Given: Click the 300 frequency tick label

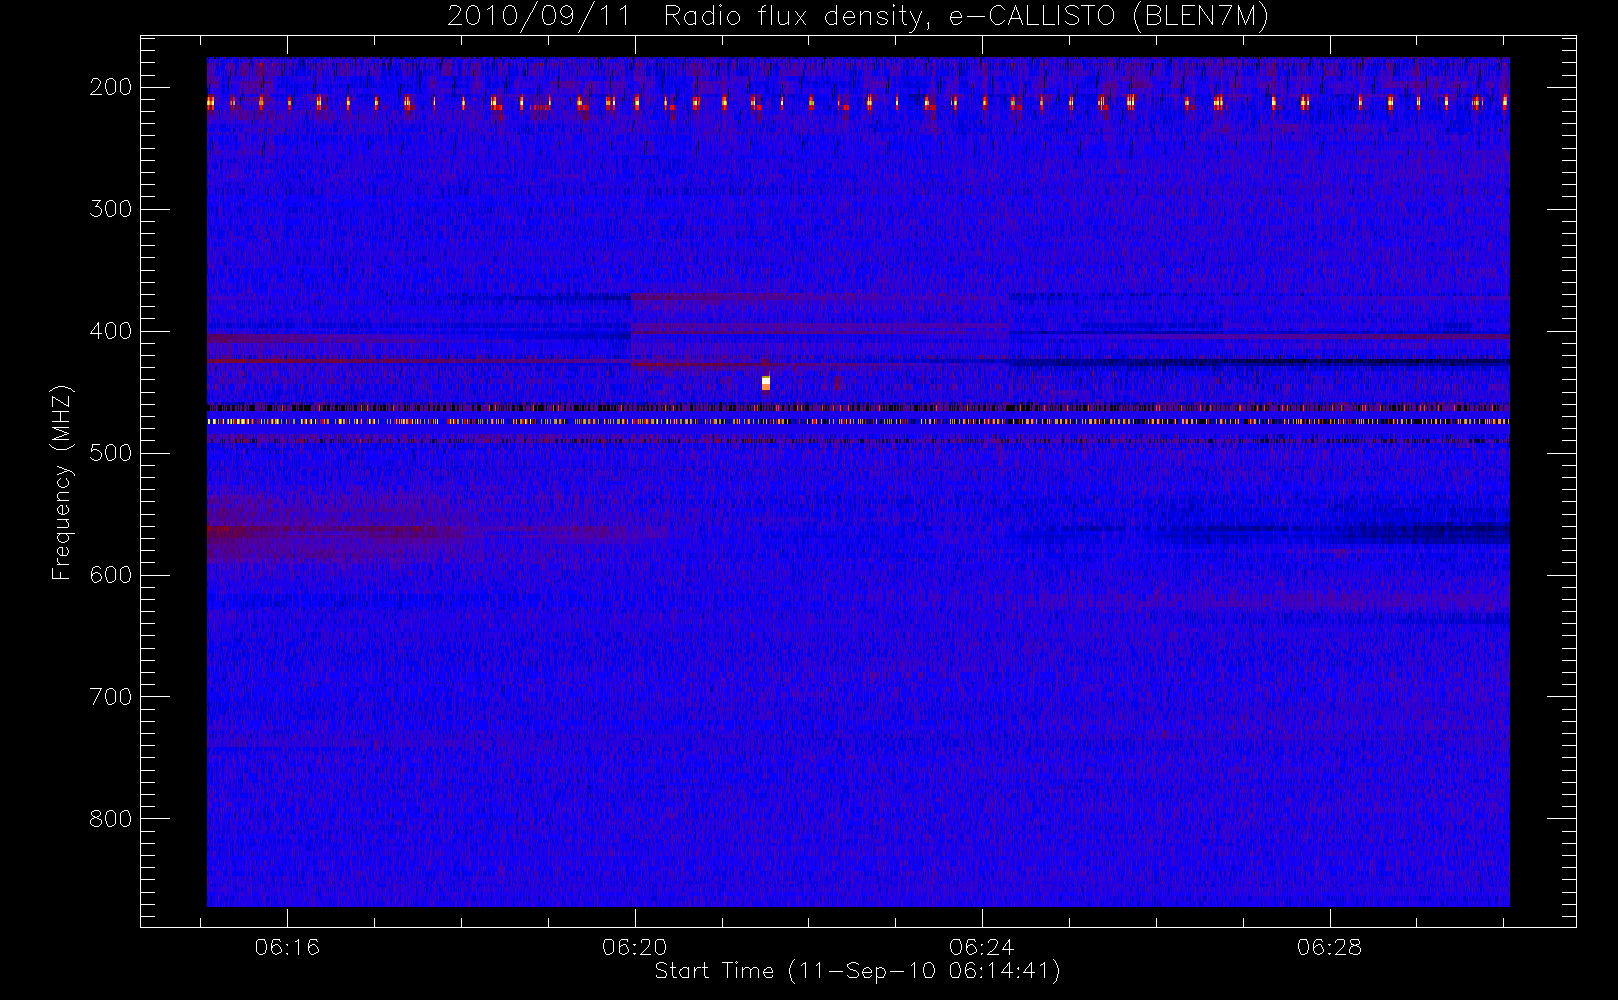Looking at the screenshot, I should pos(111,209).
